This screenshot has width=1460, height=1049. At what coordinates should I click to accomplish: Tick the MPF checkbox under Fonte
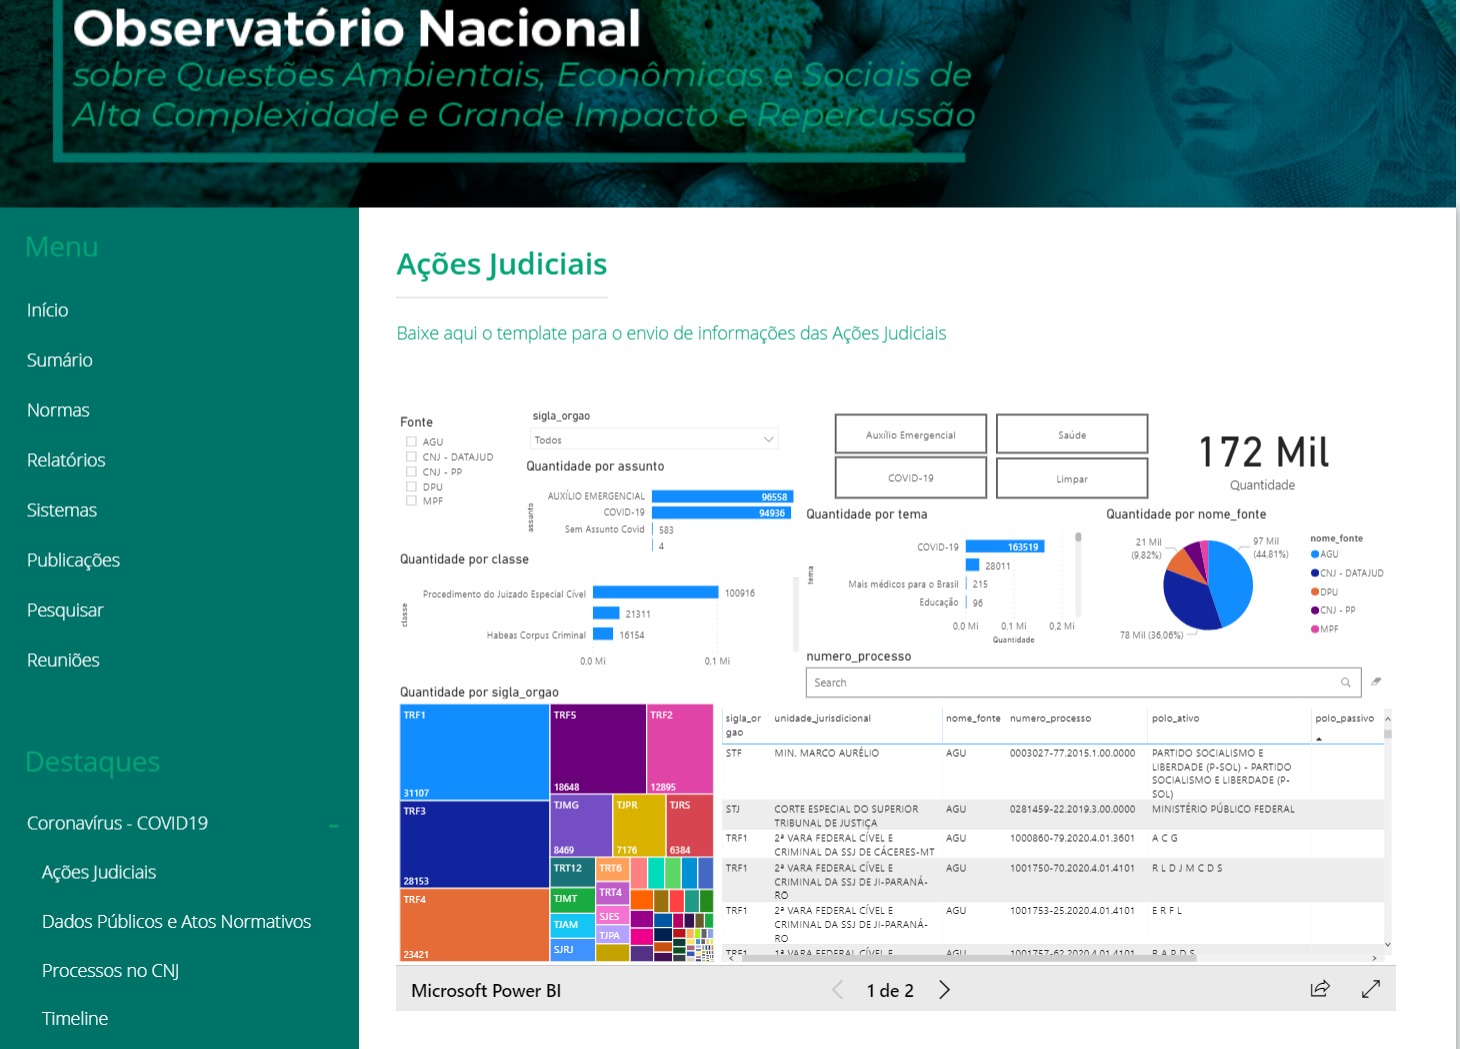click(411, 501)
